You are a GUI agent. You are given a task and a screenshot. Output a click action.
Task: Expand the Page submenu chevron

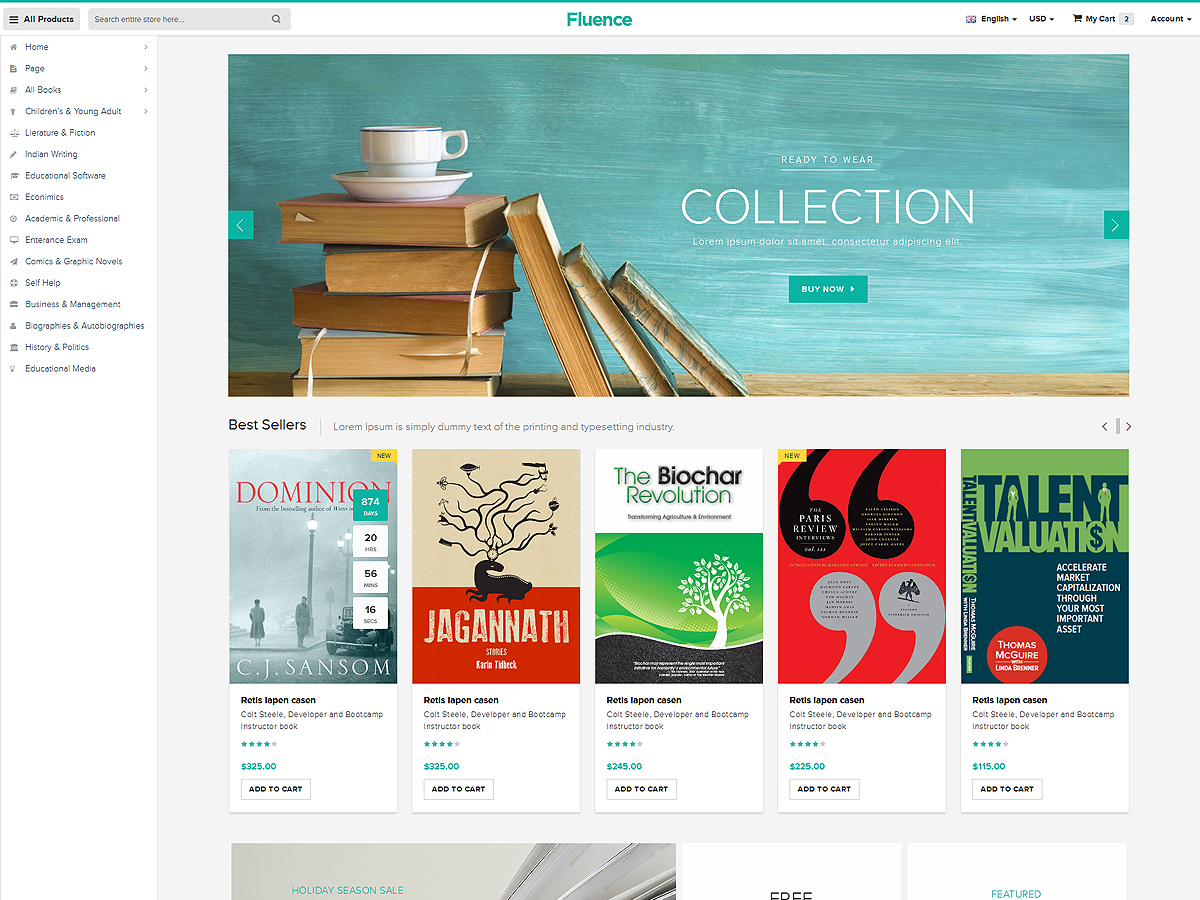145,69
